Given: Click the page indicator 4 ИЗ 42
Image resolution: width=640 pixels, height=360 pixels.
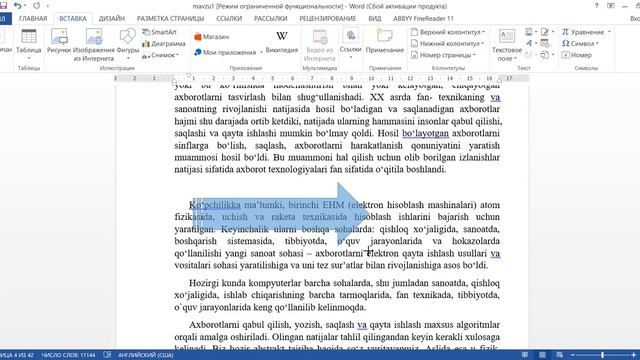Looking at the screenshot, I should 17,355.
